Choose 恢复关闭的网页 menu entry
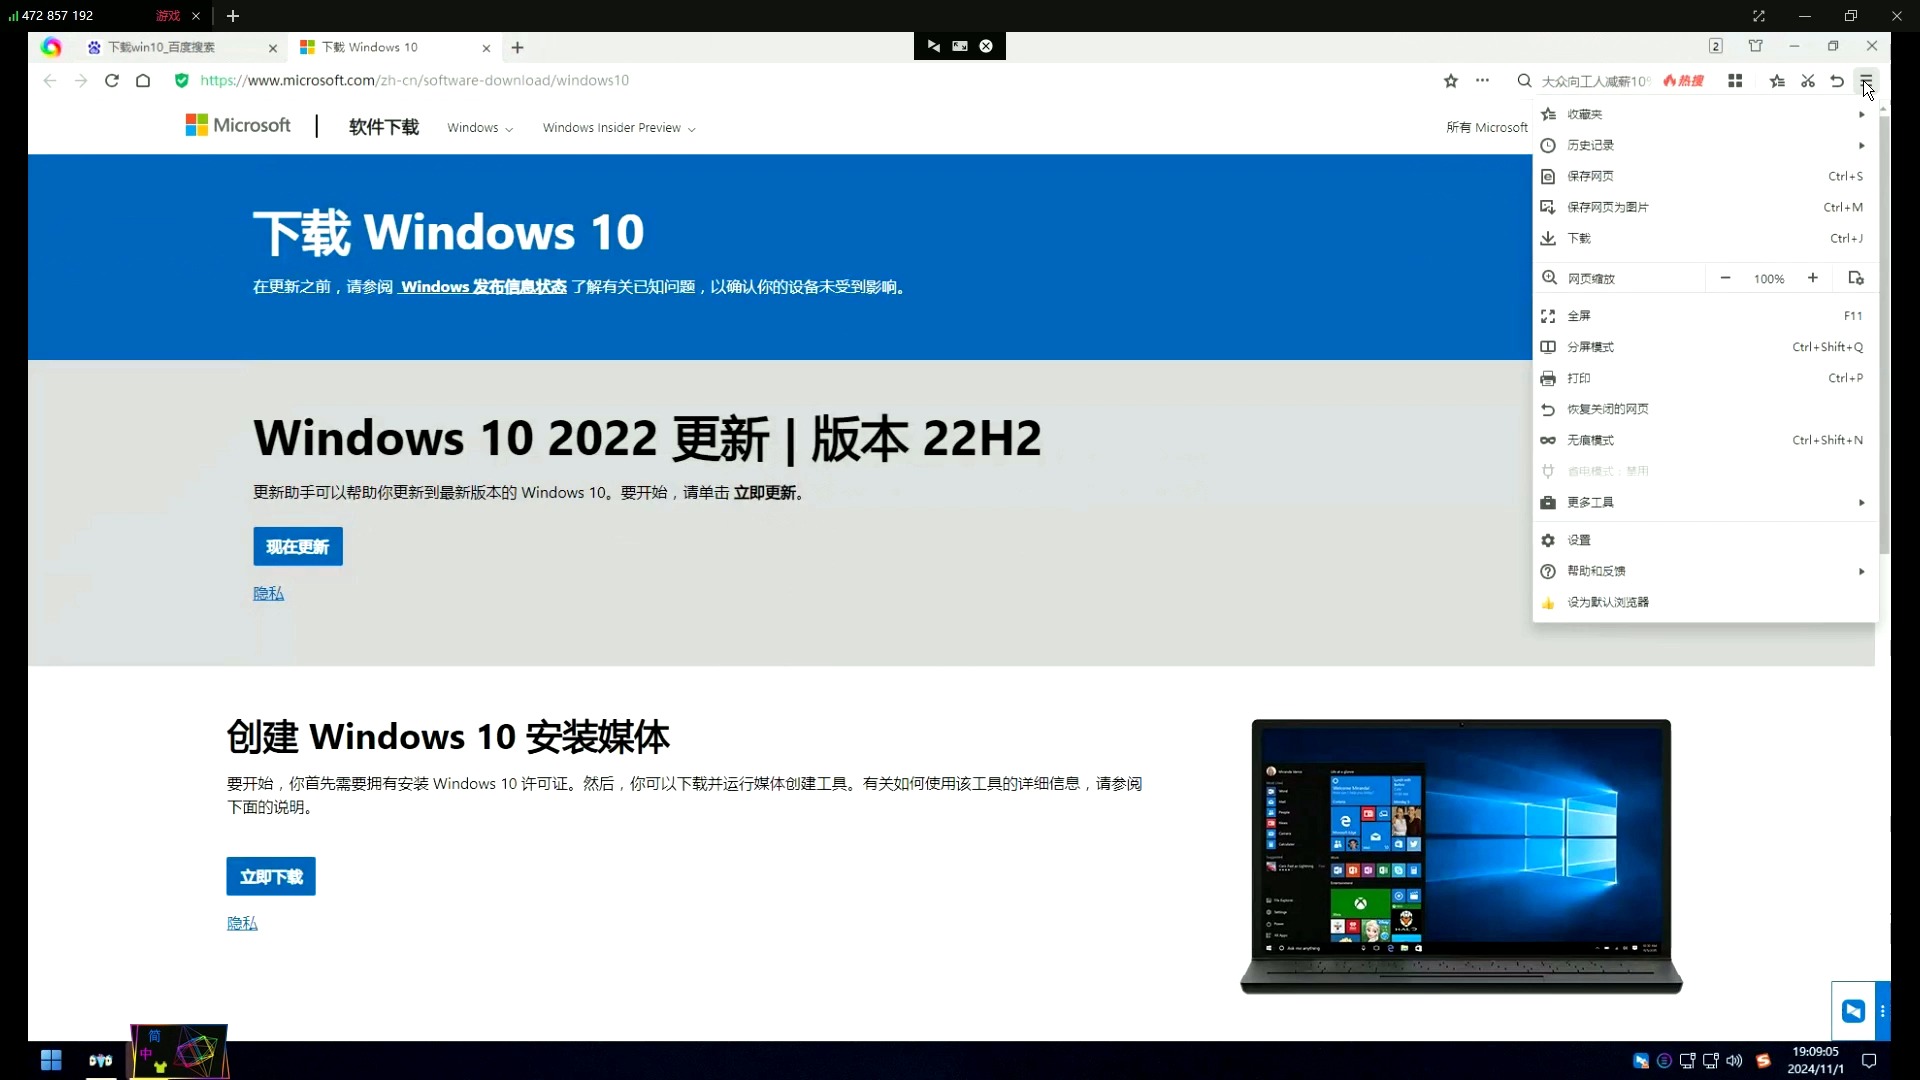The height and width of the screenshot is (1080, 1920). click(1705, 409)
